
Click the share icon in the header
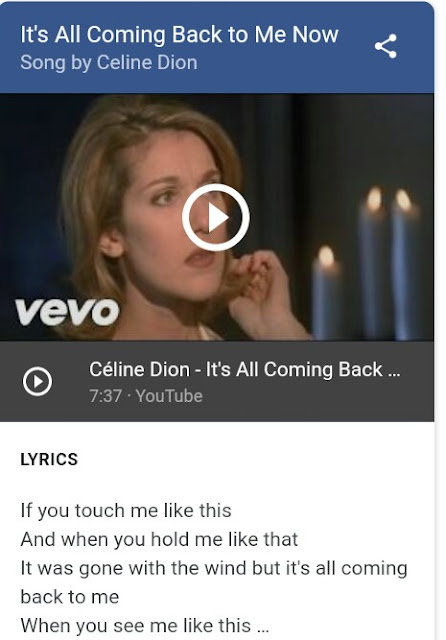pyautogui.click(x=386, y=46)
